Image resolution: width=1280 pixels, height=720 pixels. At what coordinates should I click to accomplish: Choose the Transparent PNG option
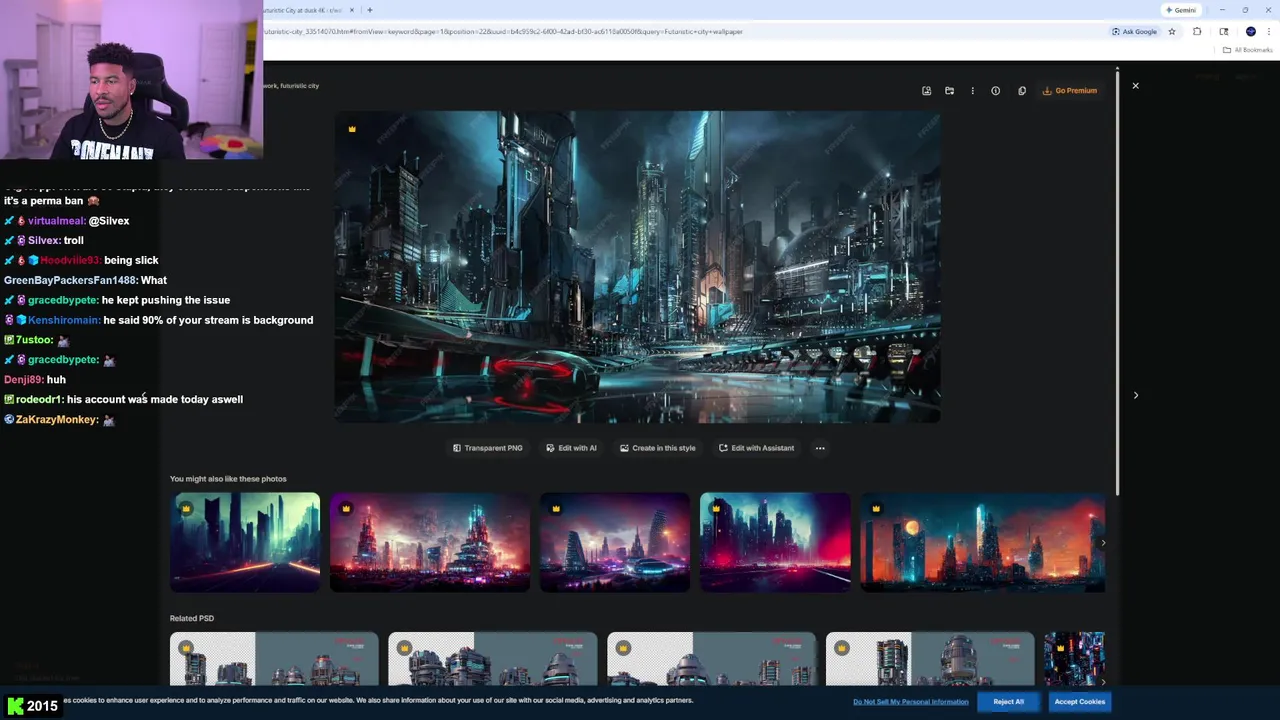(x=488, y=448)
